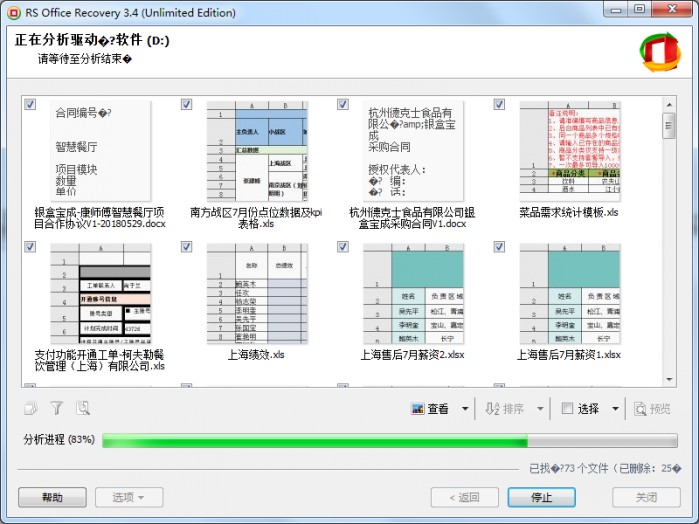Viewport: 699px width, 524px height.
Task: Click the 预览 preview label
Action: point(660,408)
